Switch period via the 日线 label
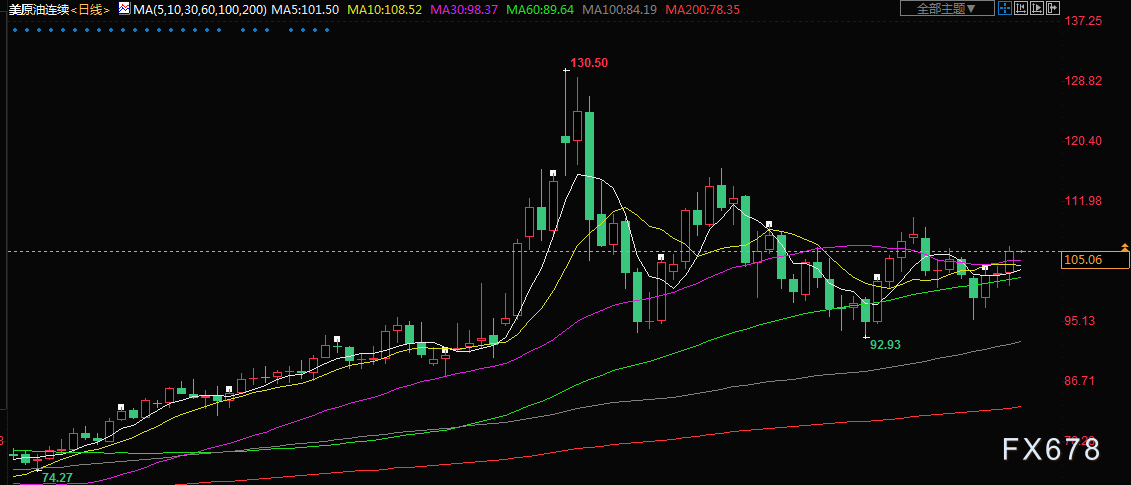Viewport: 1131px width, 485px height. point(92,9)
